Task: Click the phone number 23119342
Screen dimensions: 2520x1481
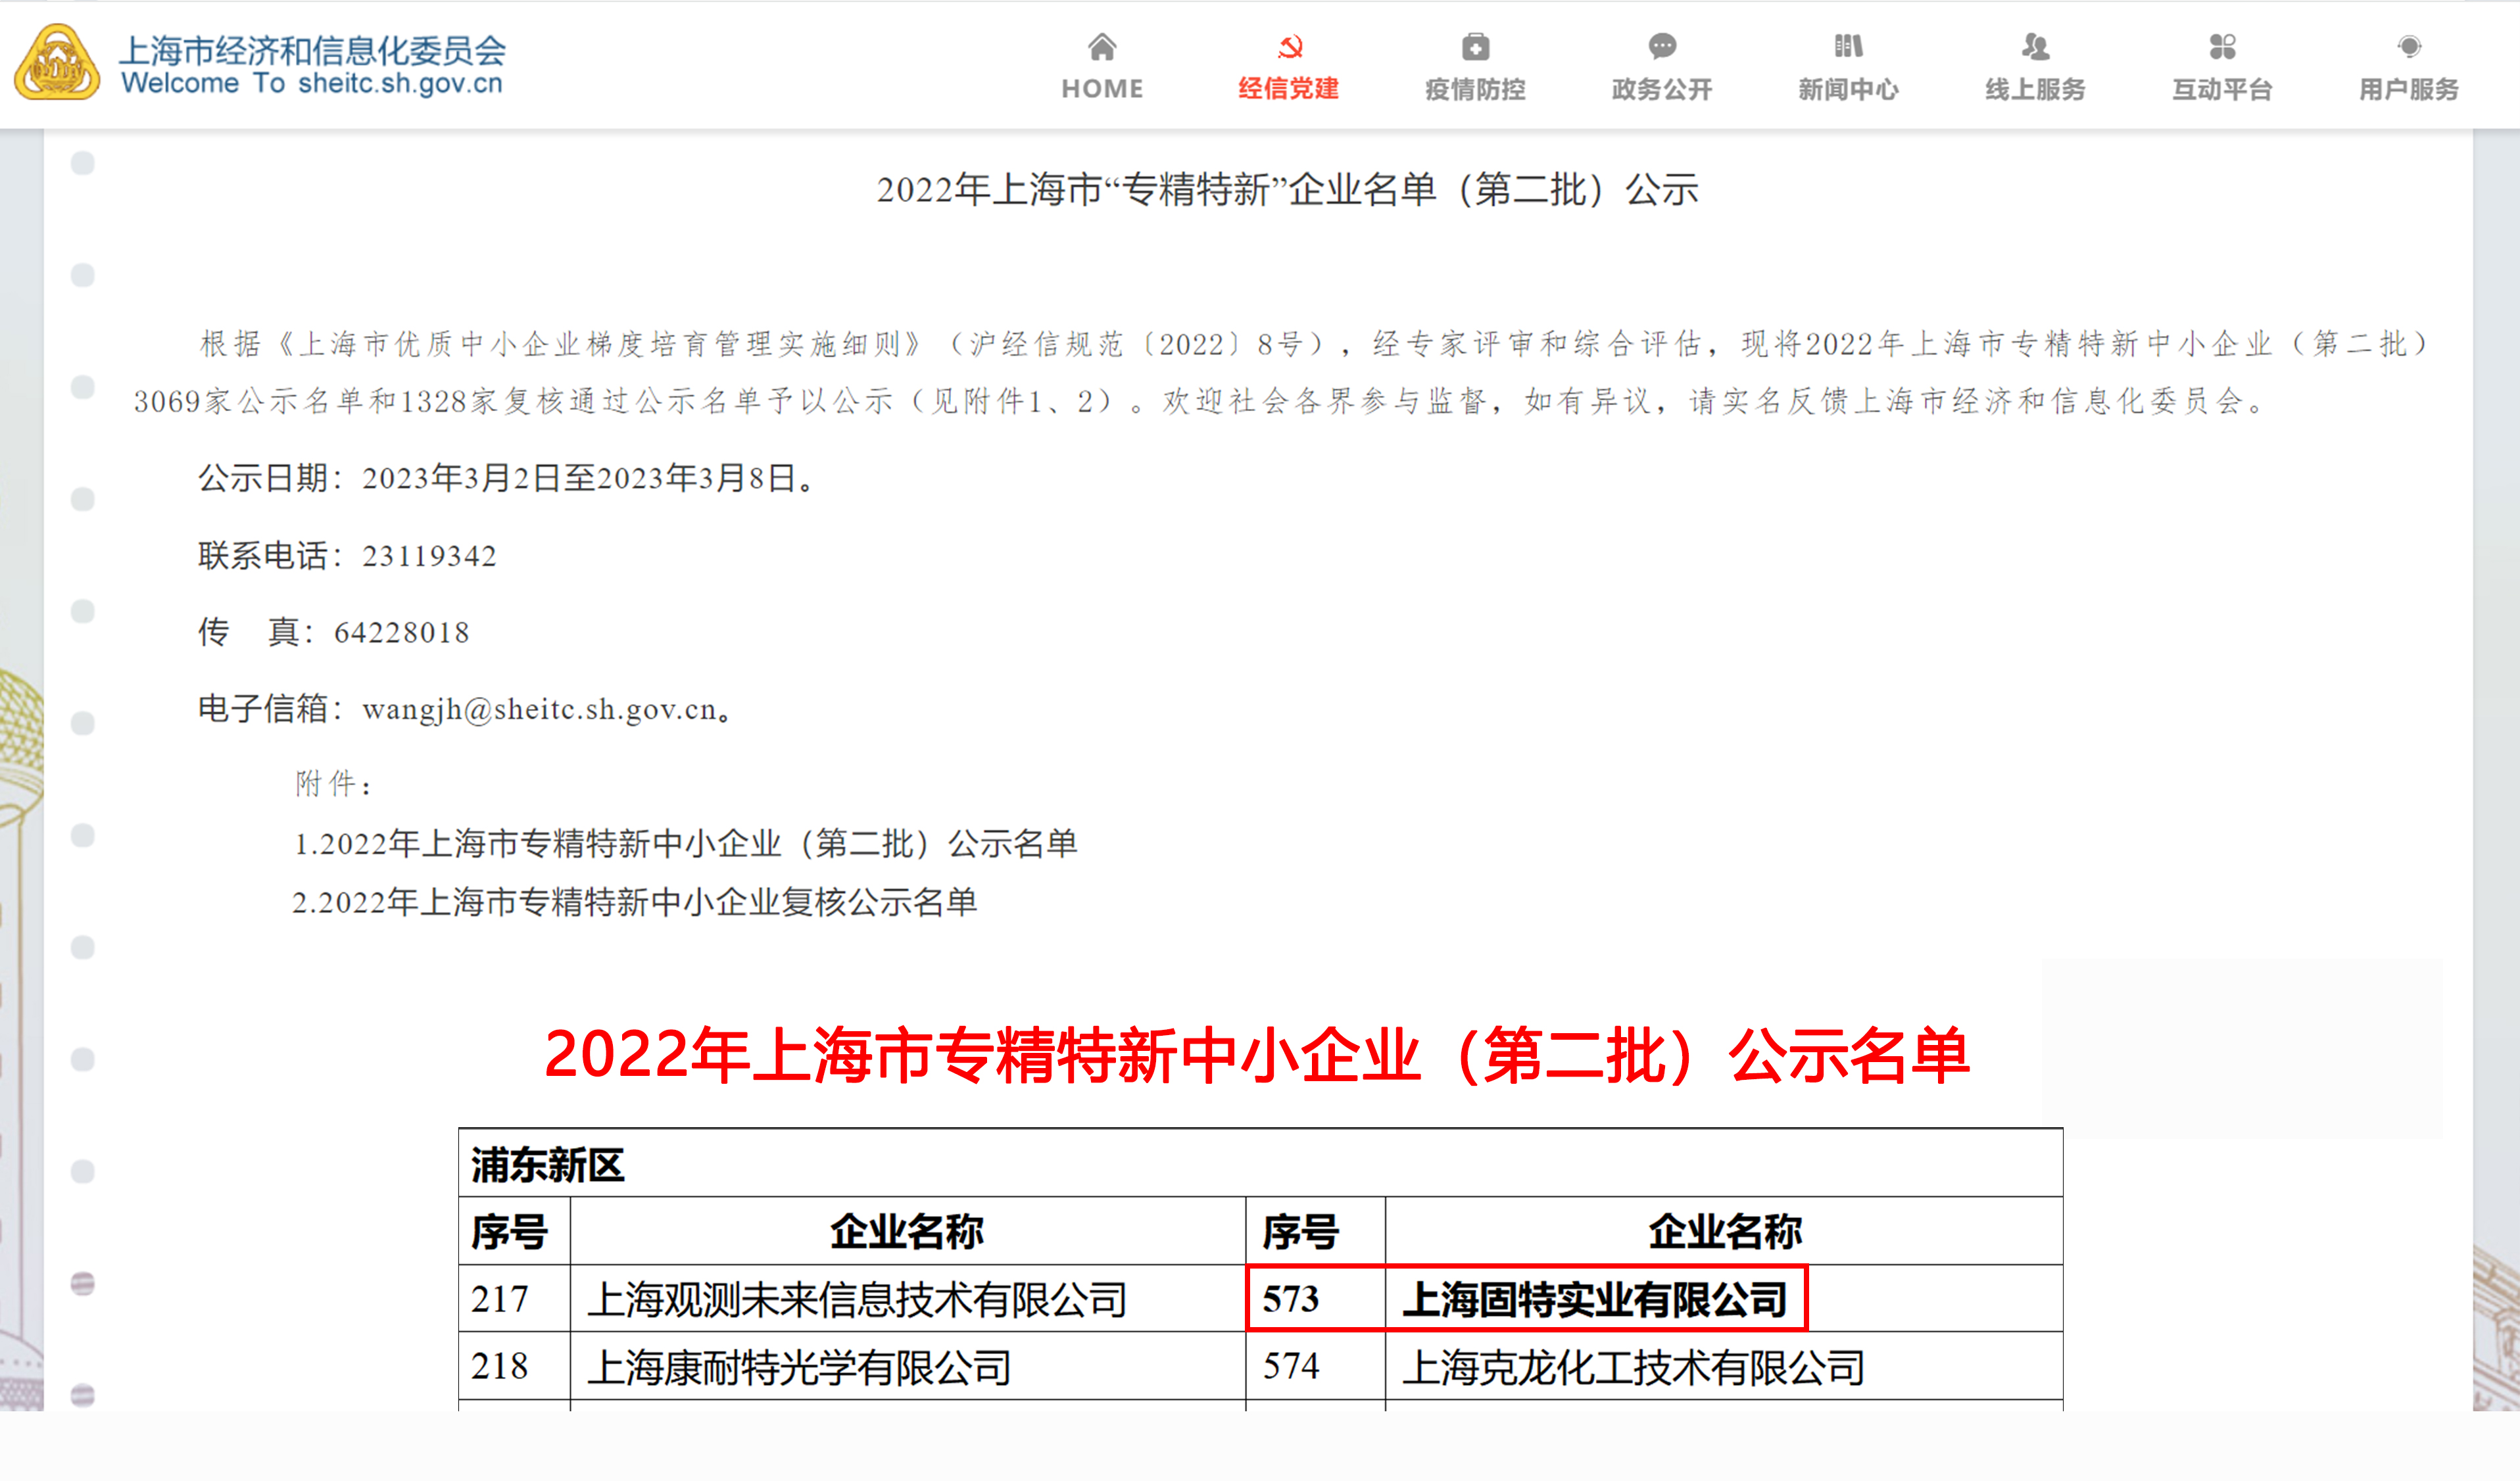Action: [x=429, y=556]
